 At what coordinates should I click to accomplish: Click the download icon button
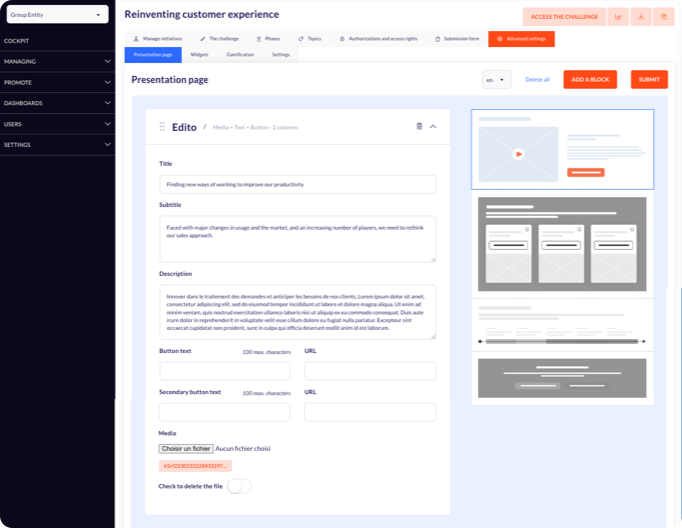[641, 17]
